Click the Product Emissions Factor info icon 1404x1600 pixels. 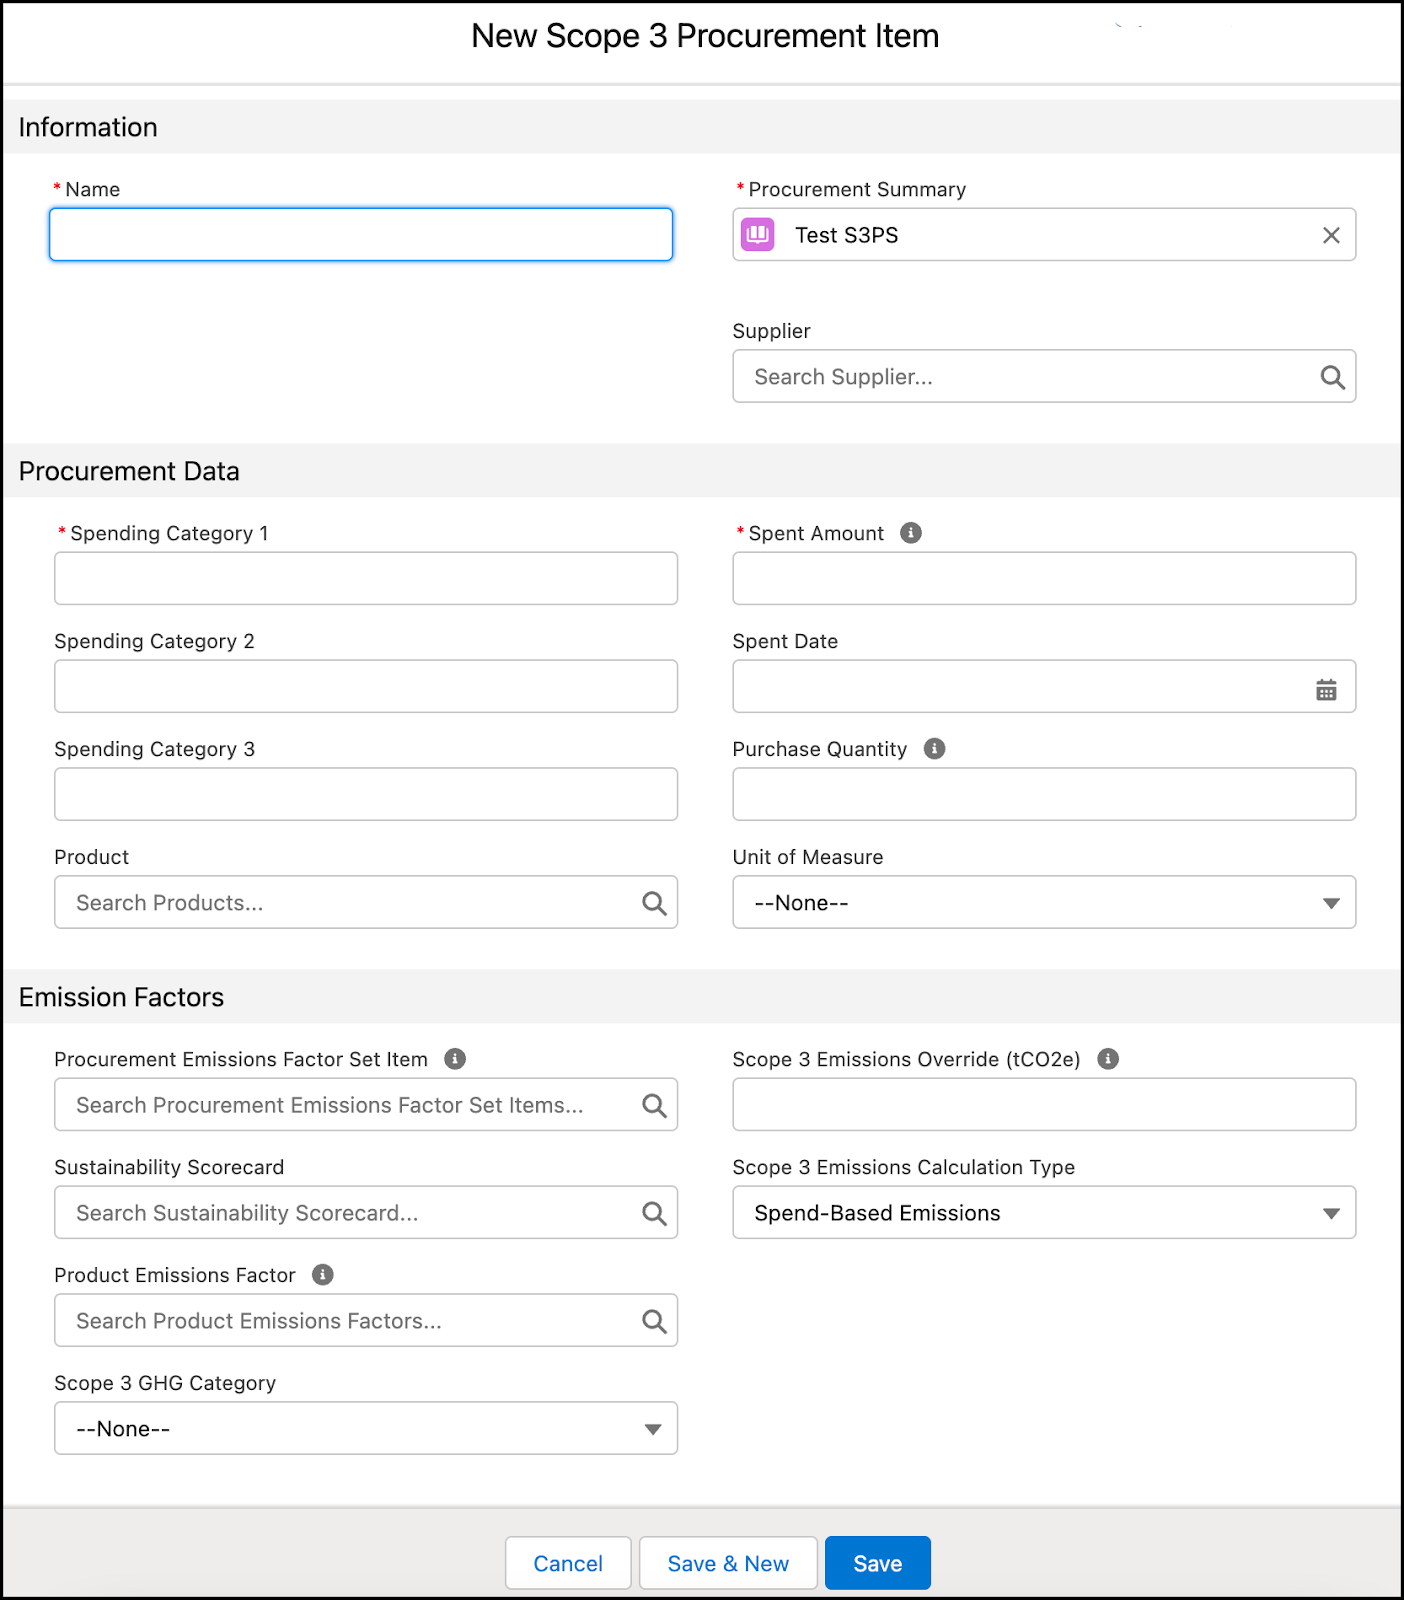(x=322, y=1275)
